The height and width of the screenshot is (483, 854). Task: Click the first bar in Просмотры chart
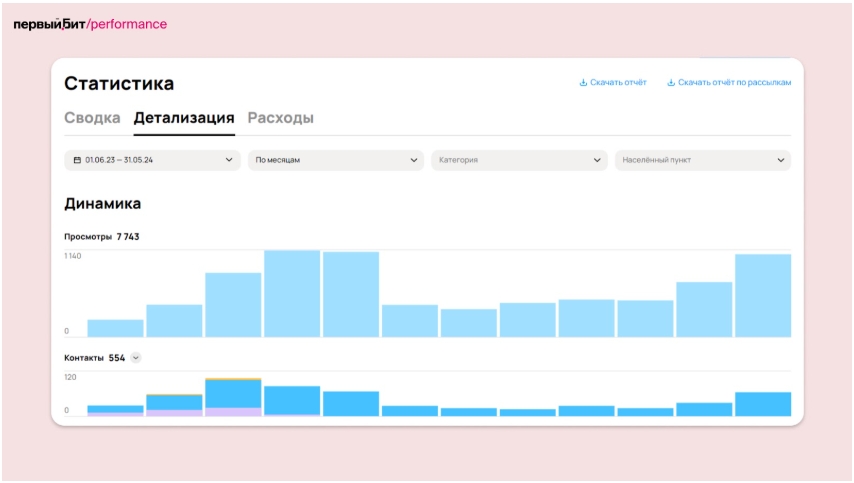point(115,328)
